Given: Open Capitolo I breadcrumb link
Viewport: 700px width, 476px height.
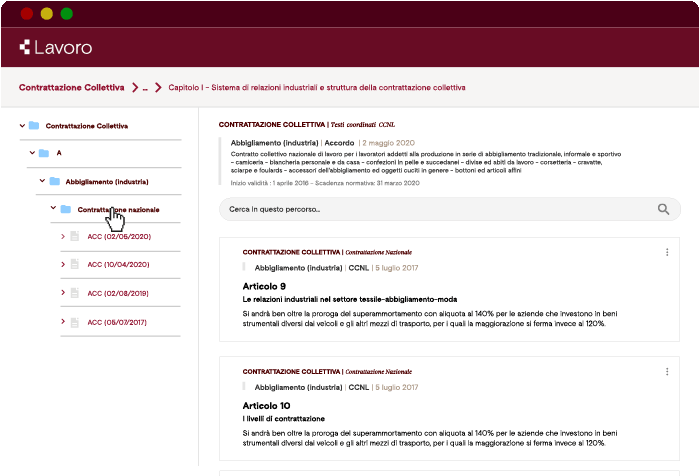Looking at the screenshot, I should point(316,88).
